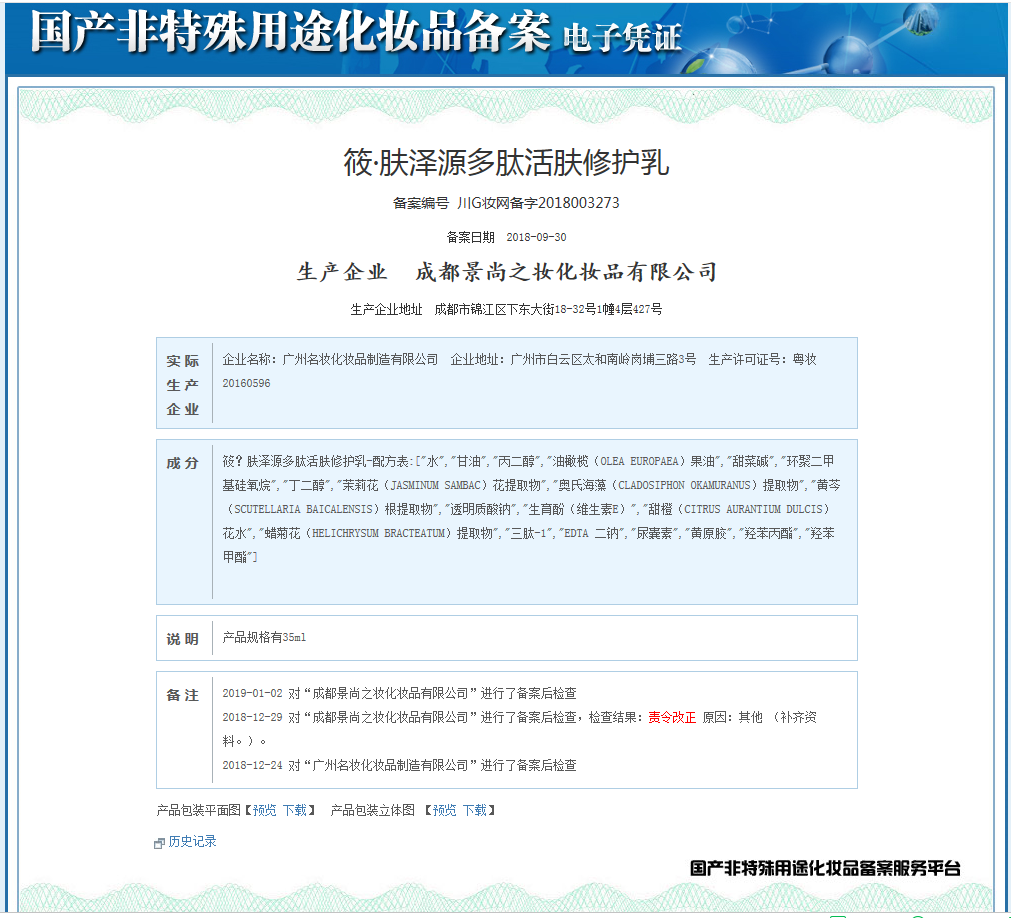The image size is (1011, 918).
Task: Click the 说明 section label
Action: (182, 638)
